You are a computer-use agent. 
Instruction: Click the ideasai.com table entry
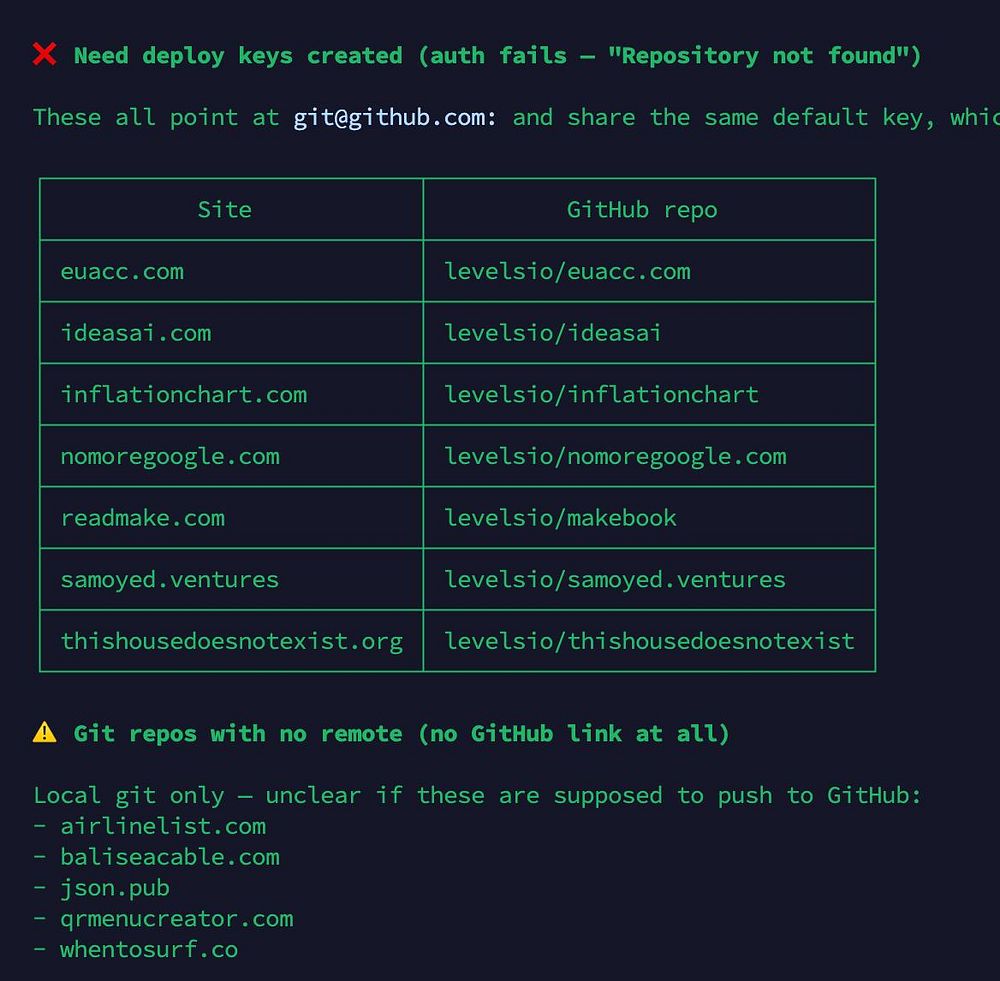pyautogui.click(x=231, y=333)
